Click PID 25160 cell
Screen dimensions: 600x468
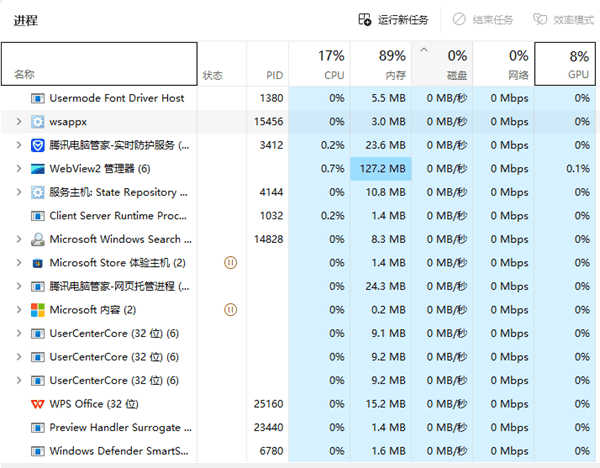[x=269, y=404]
